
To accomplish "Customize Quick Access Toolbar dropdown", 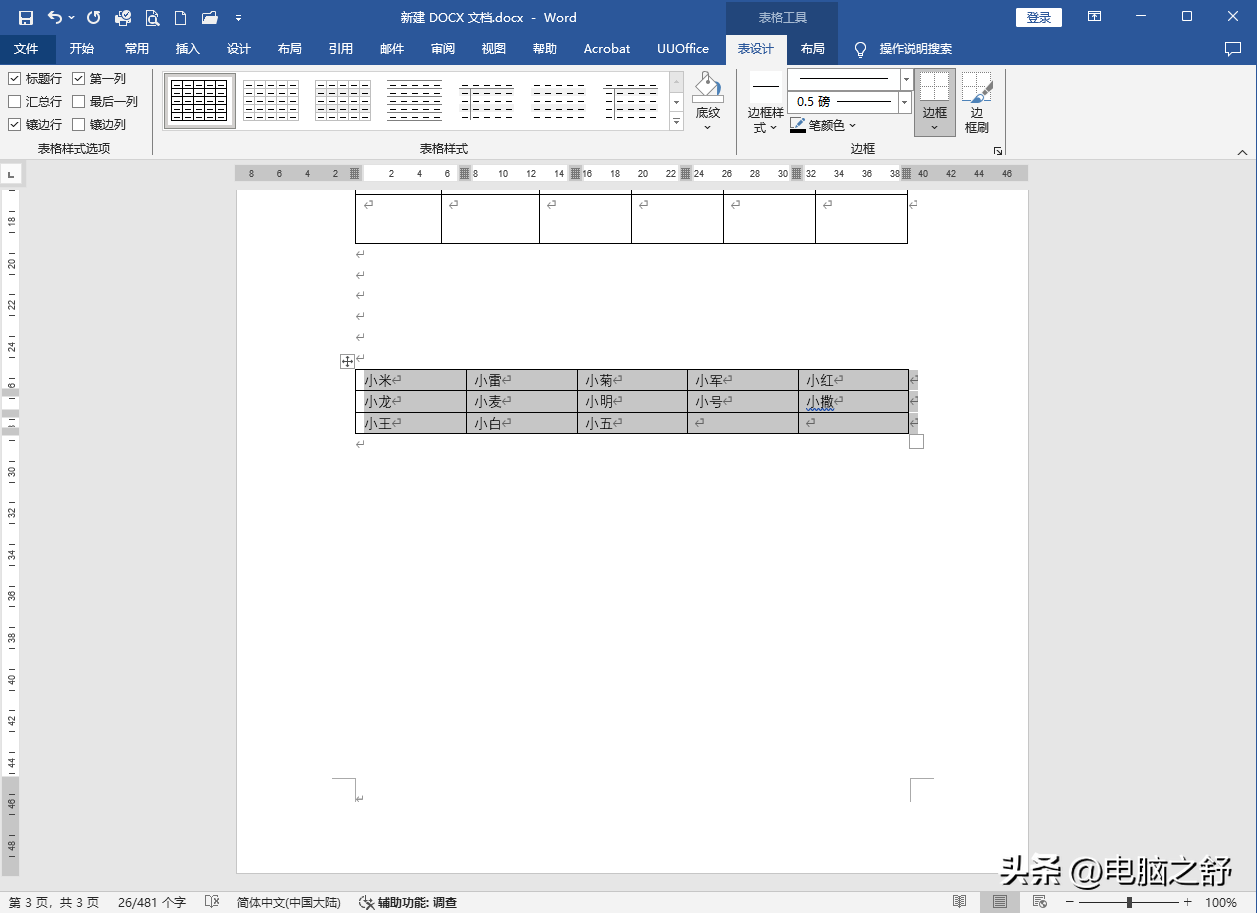I will click(x=238, y=17).
